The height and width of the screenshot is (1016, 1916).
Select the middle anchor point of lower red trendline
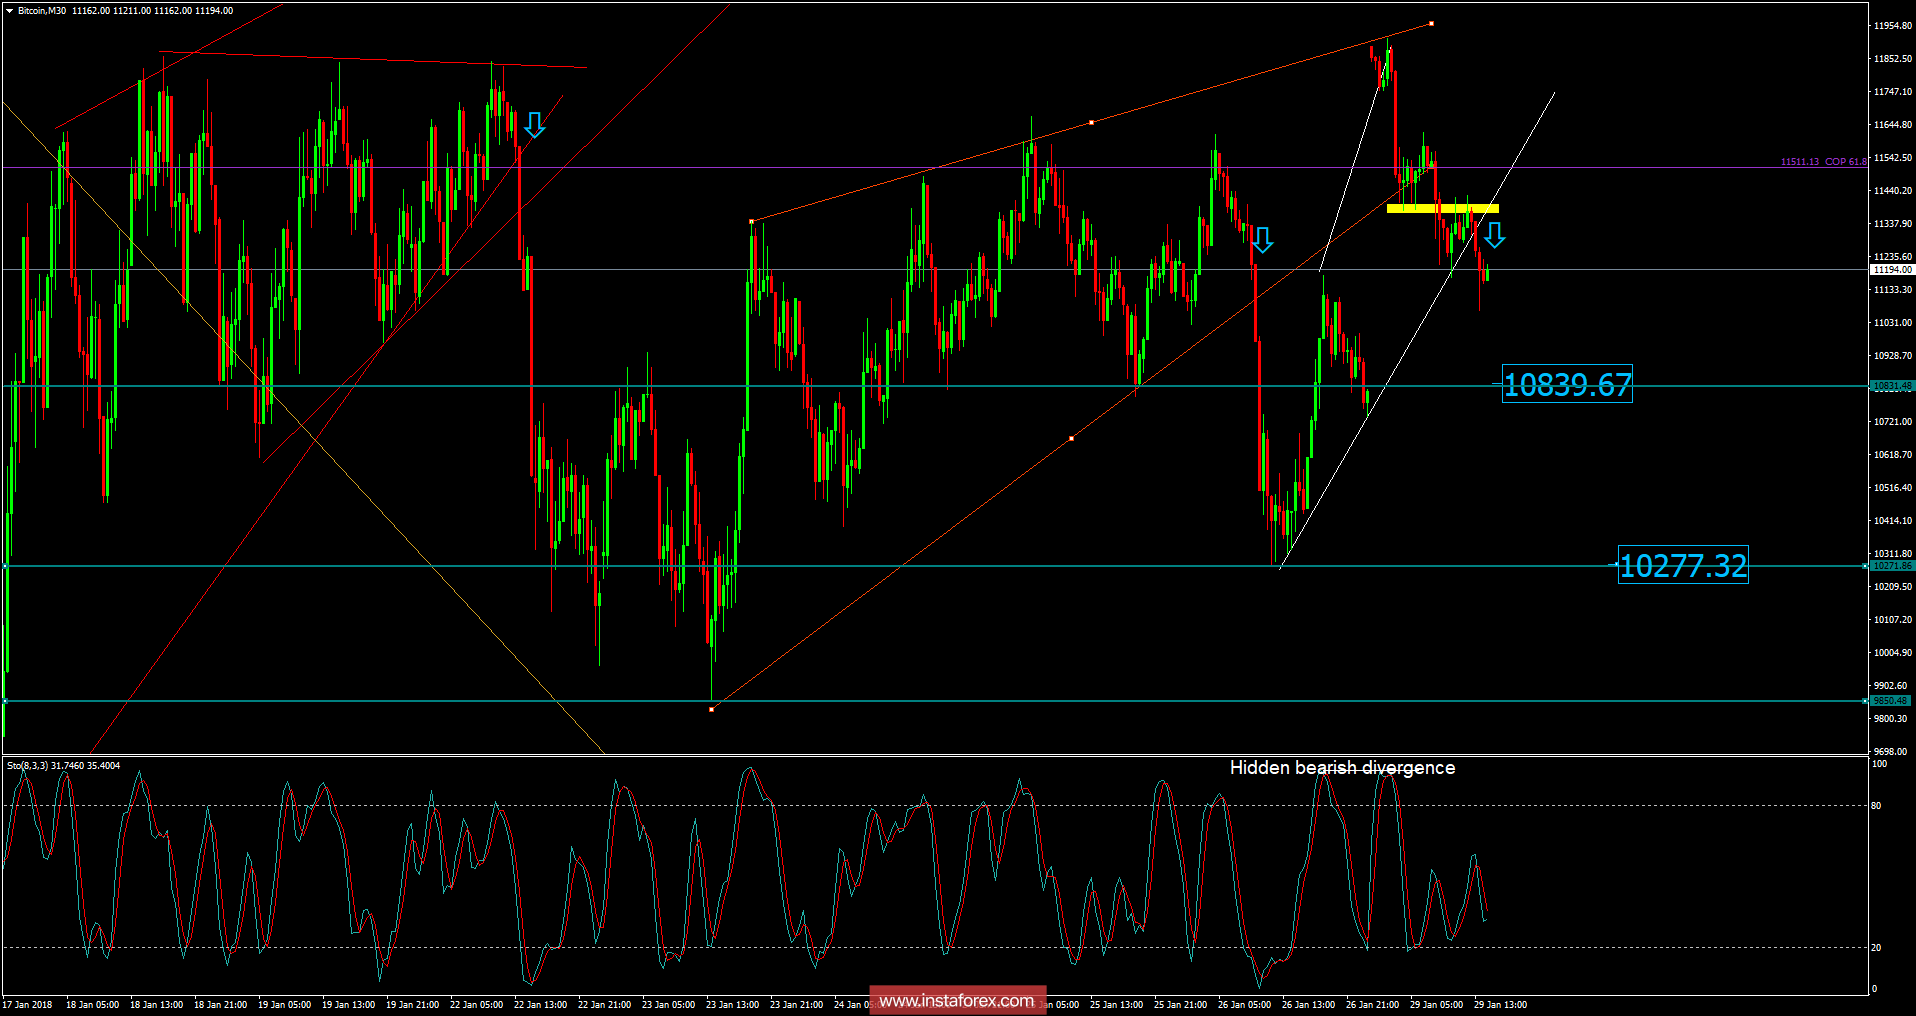tap(1071, 438)
